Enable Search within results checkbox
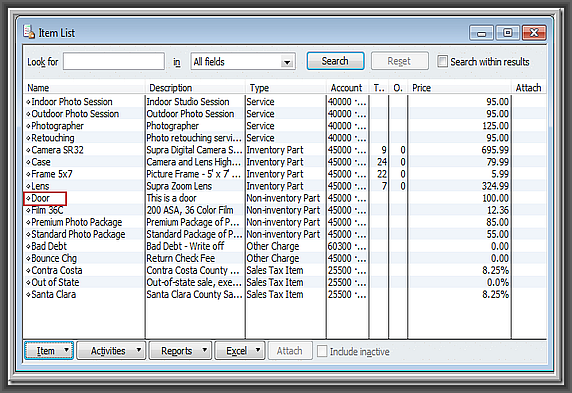 [442, 61]
